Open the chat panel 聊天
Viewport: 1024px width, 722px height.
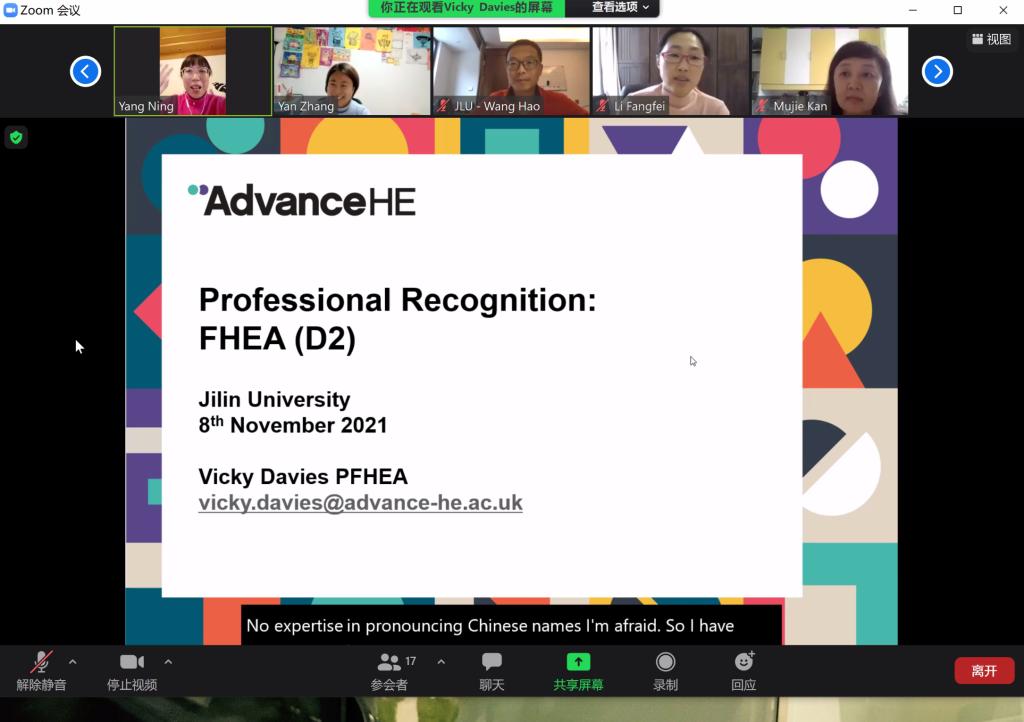tap(492, 670)
